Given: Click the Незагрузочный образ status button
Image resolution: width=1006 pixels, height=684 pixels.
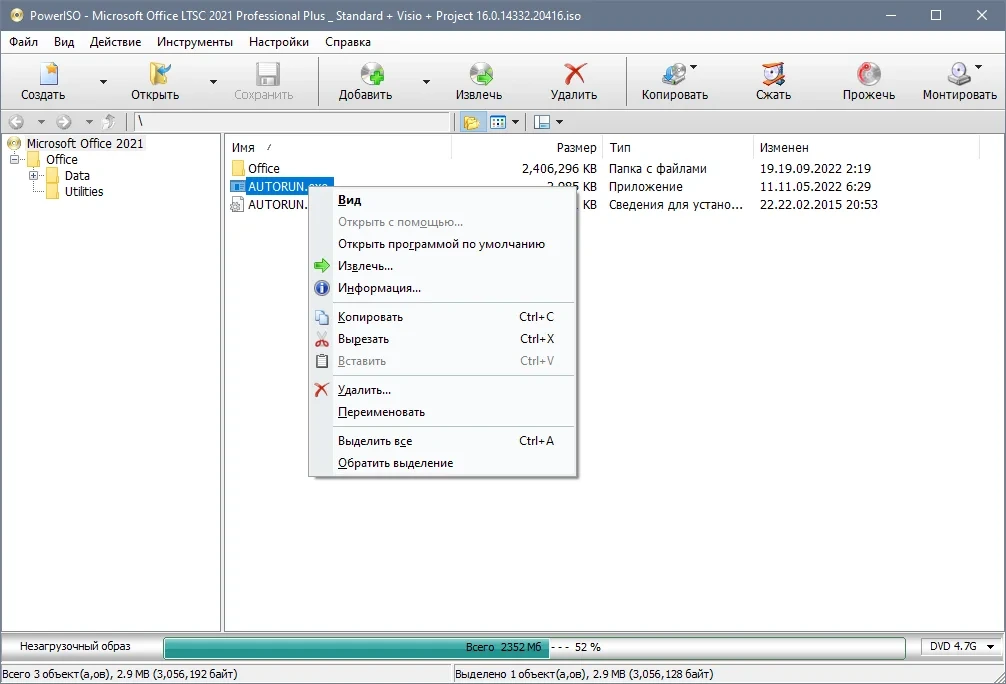Looking at the screenshot, I should (75, 646).
